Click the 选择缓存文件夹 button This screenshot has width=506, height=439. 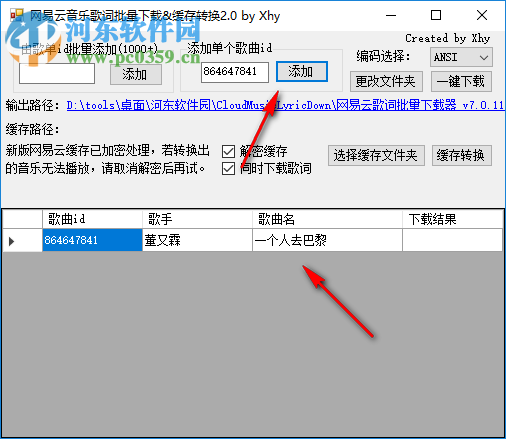click(376, 155)
